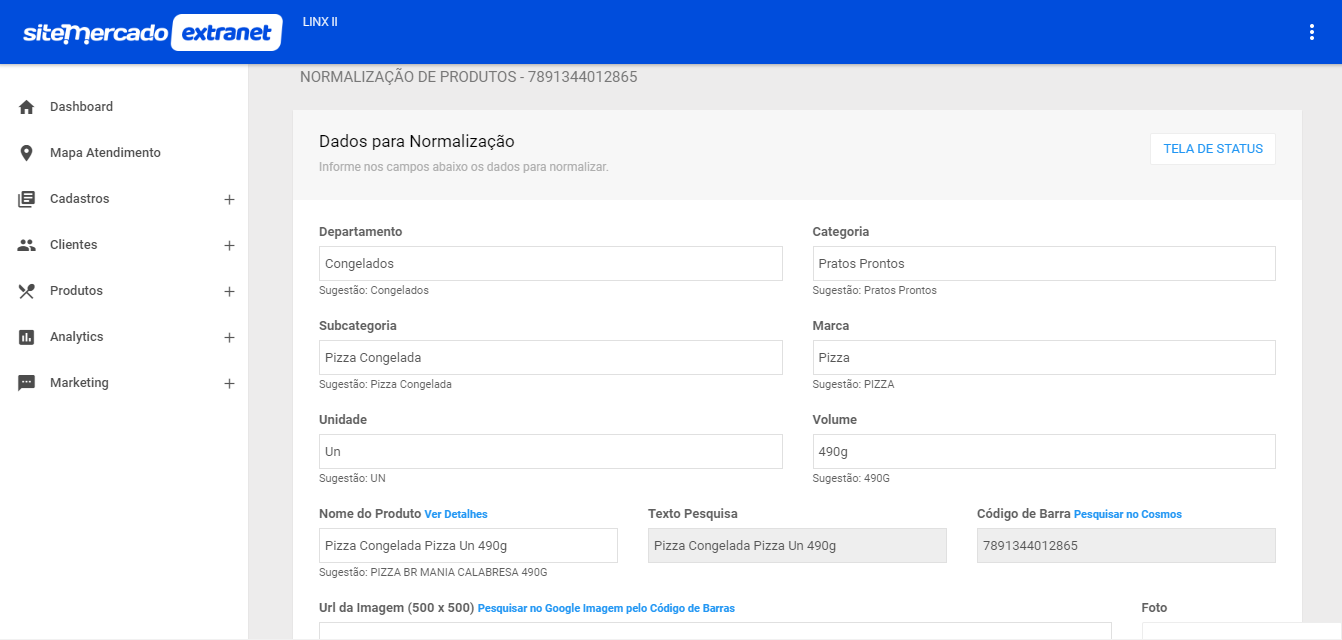Expand the Marketing submenu plus
This screenshot has height=640, width=1342.
229,384
